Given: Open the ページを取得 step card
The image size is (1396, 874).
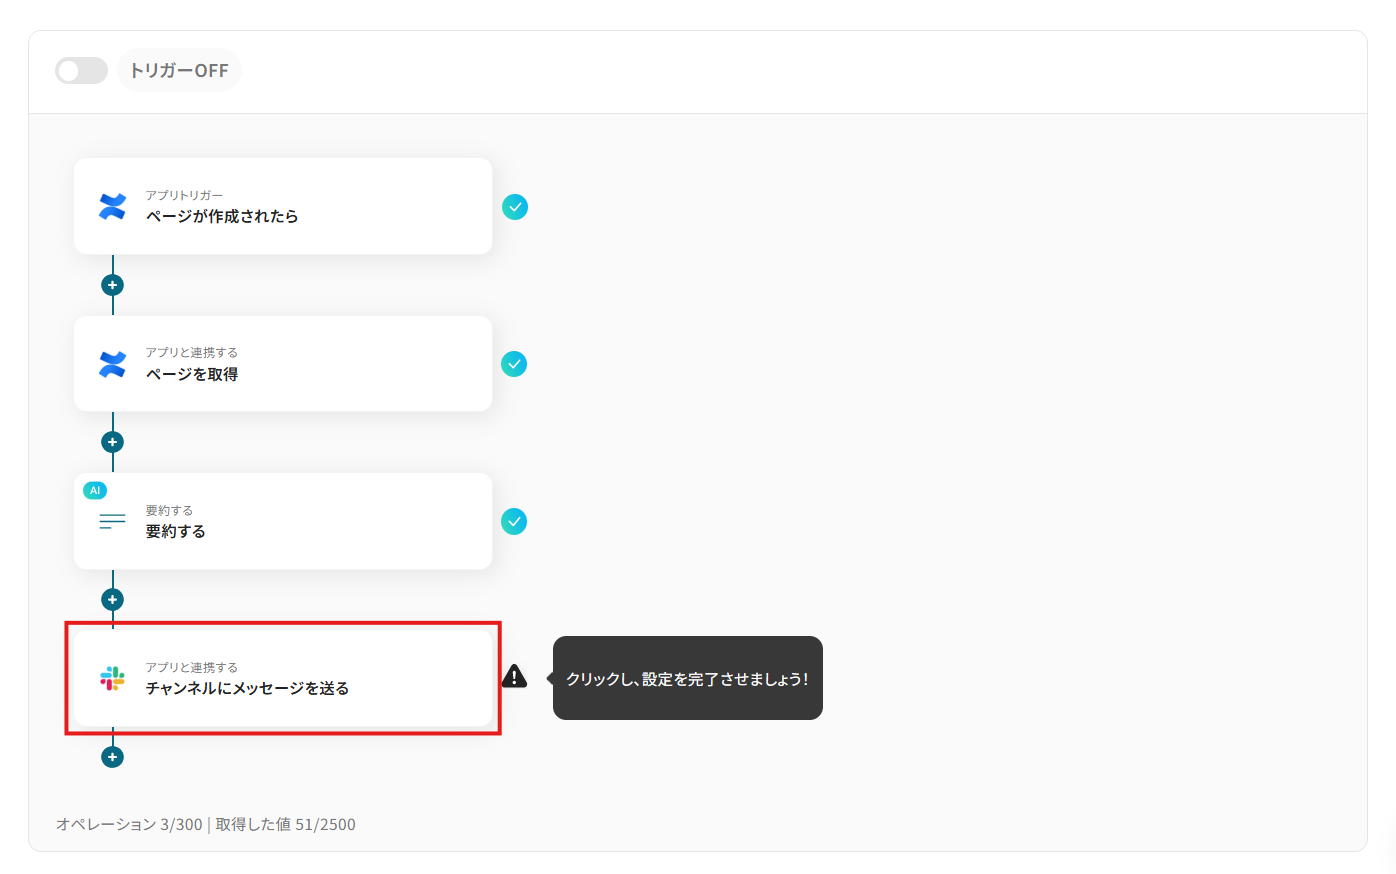Looking at the screenshot, I should (283, 364).
